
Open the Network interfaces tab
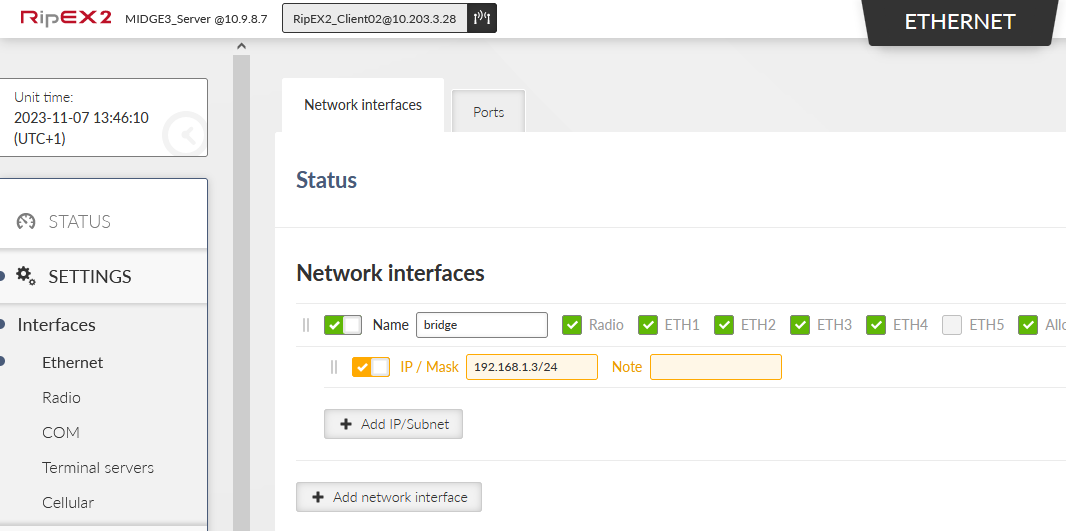363,105
